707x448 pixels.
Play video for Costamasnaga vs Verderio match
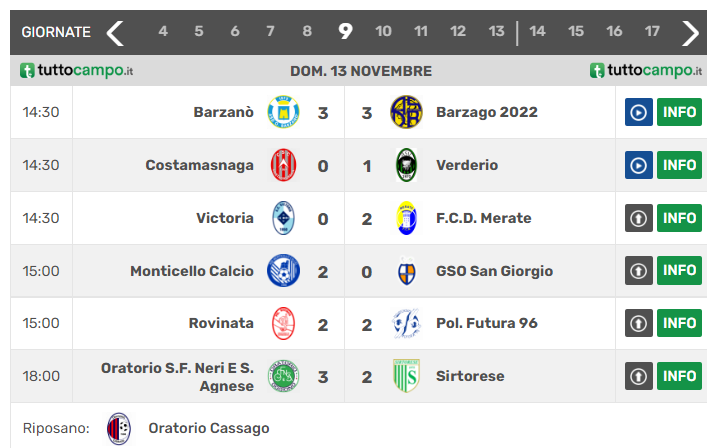[638, 165]
